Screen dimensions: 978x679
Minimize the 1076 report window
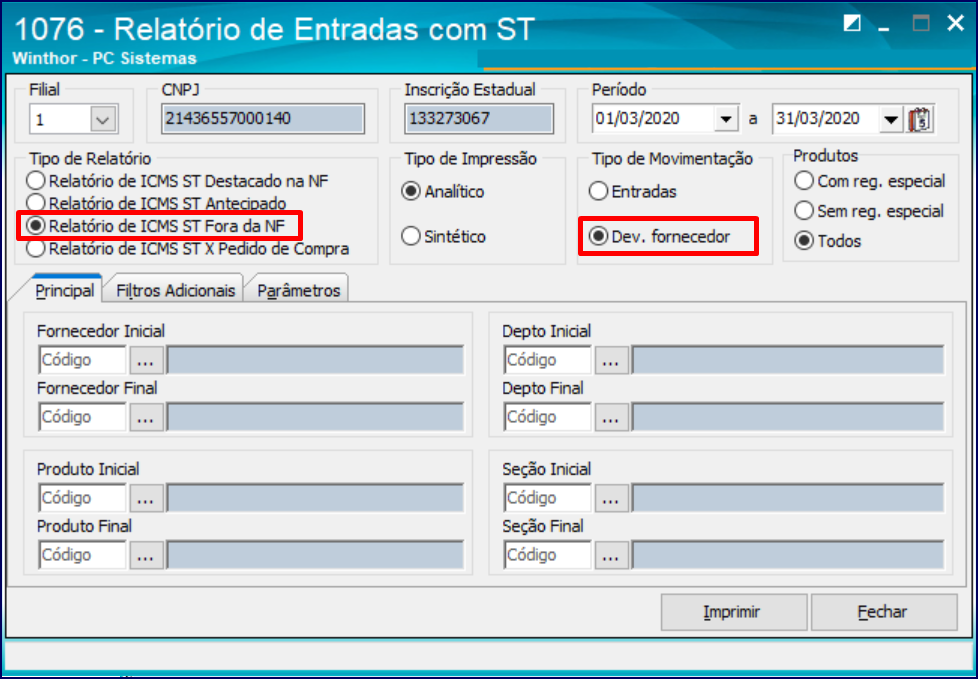click(x=884, y=28)
